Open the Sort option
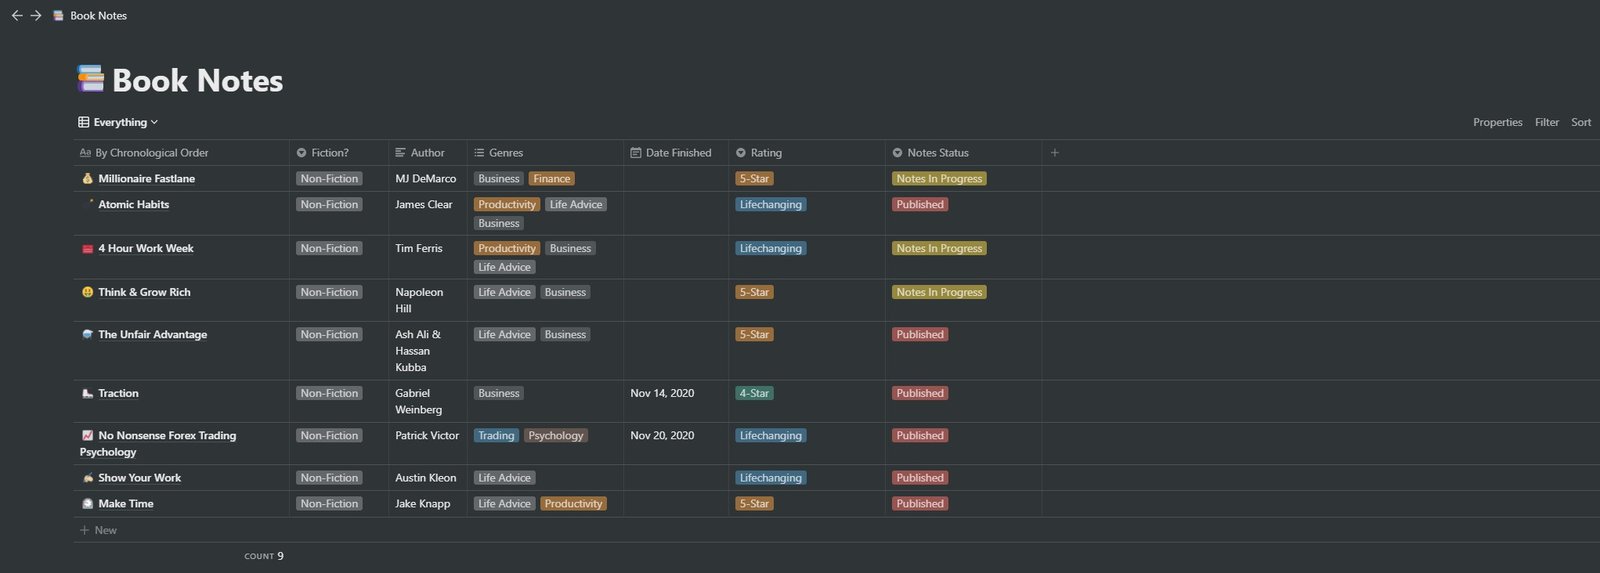Image resolution: width=1600 pixels, height=573 pixels. click(1581, 122)
